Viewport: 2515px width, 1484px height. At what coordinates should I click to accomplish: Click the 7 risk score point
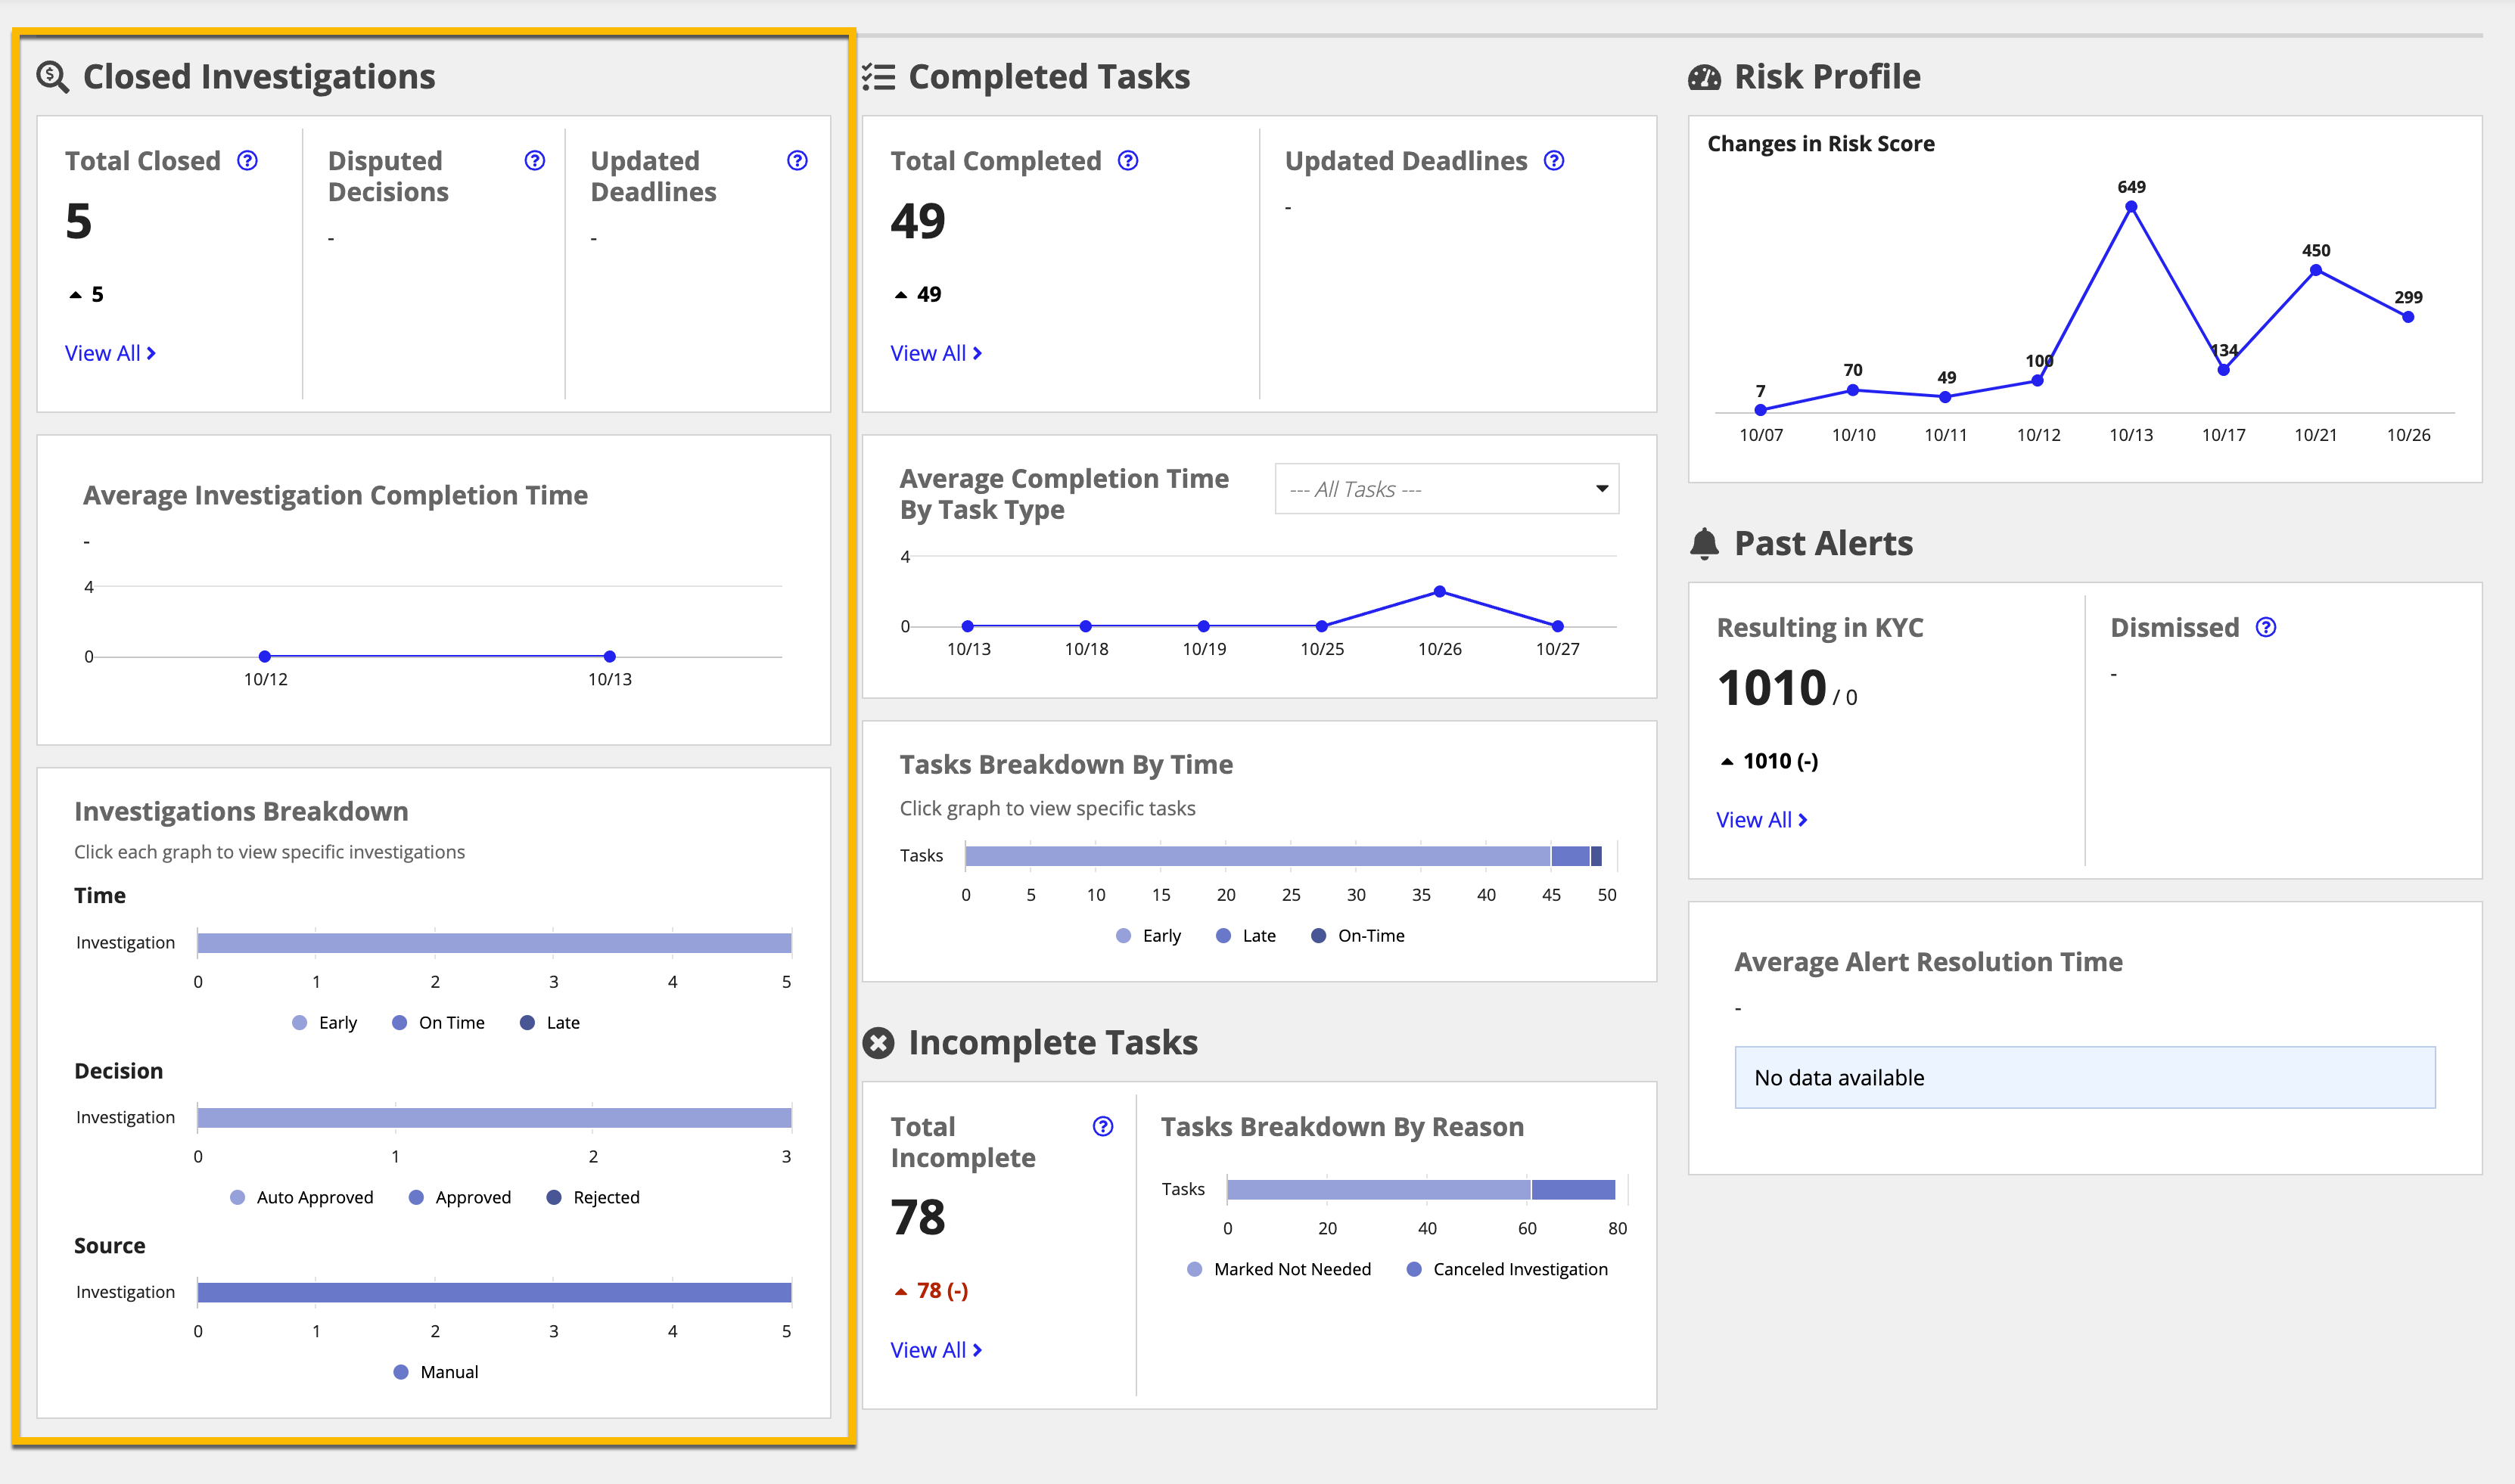tap(1761, 410)
